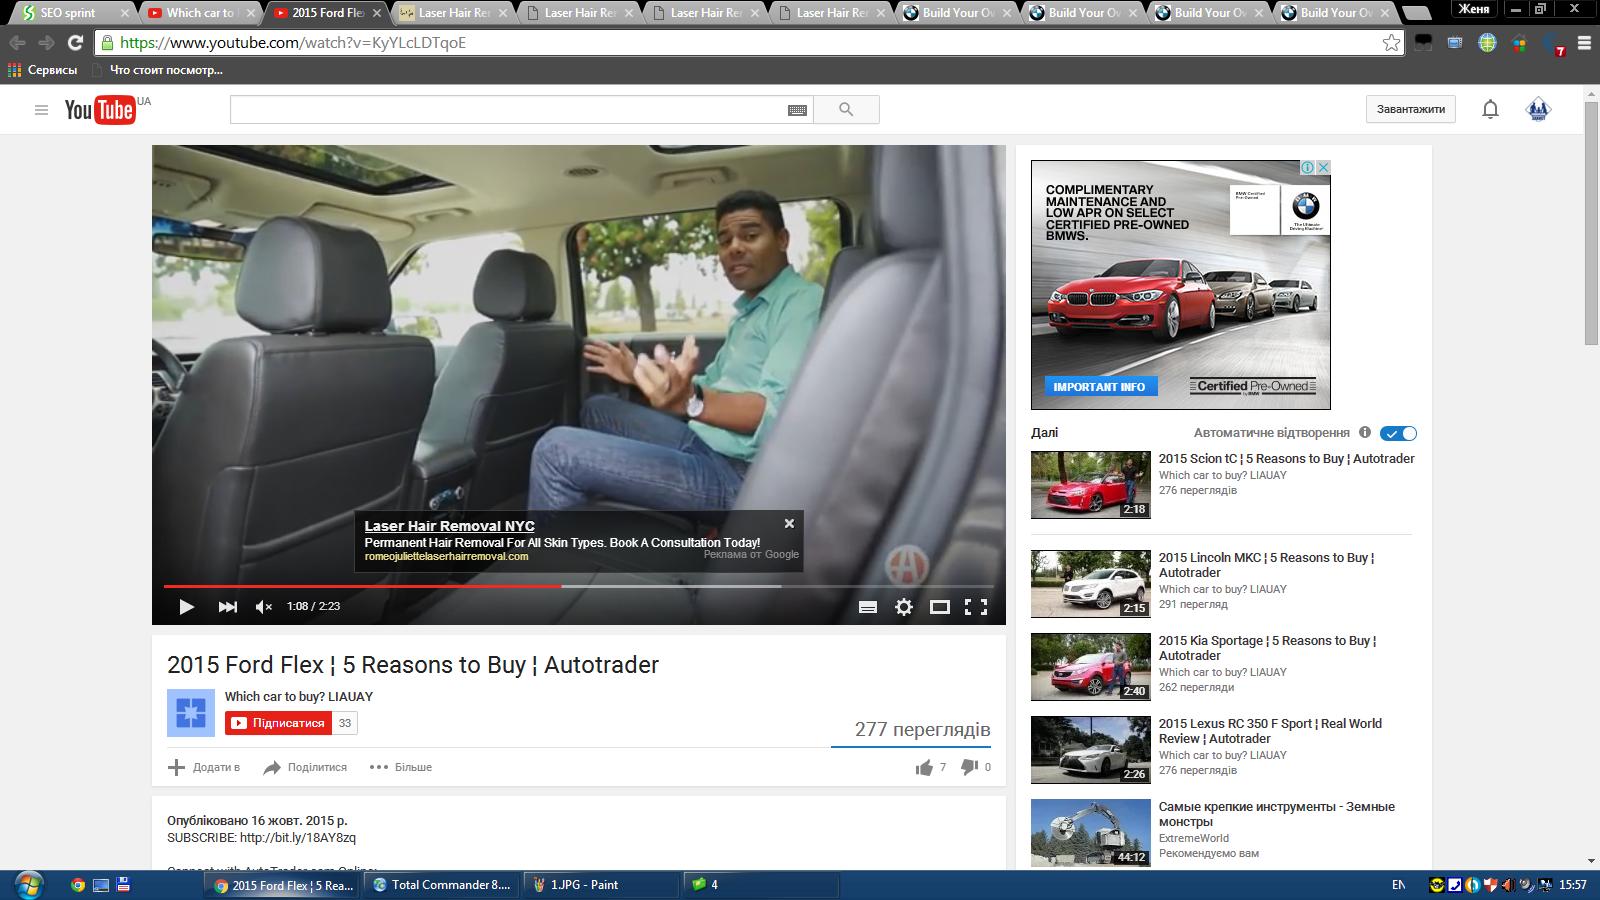Dislike the video with thumbs down
The height and width of the screenshot is (900, 1600).
tap(970, 767)
